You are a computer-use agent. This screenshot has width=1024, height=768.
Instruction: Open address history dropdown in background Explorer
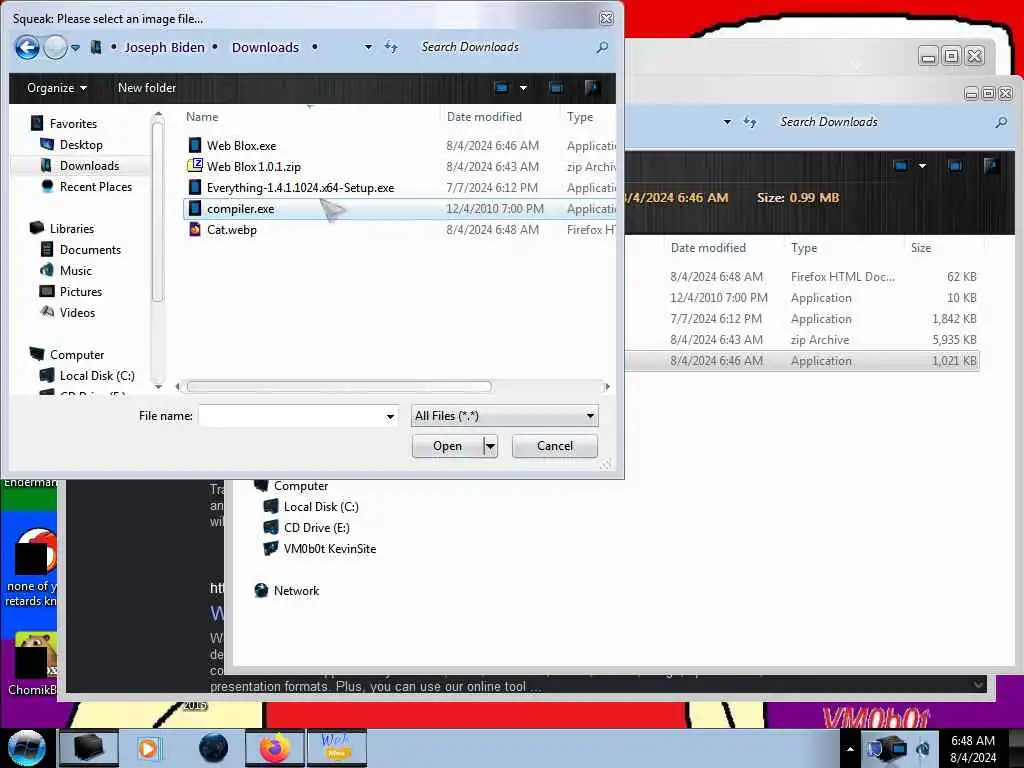tap(727, 122)
